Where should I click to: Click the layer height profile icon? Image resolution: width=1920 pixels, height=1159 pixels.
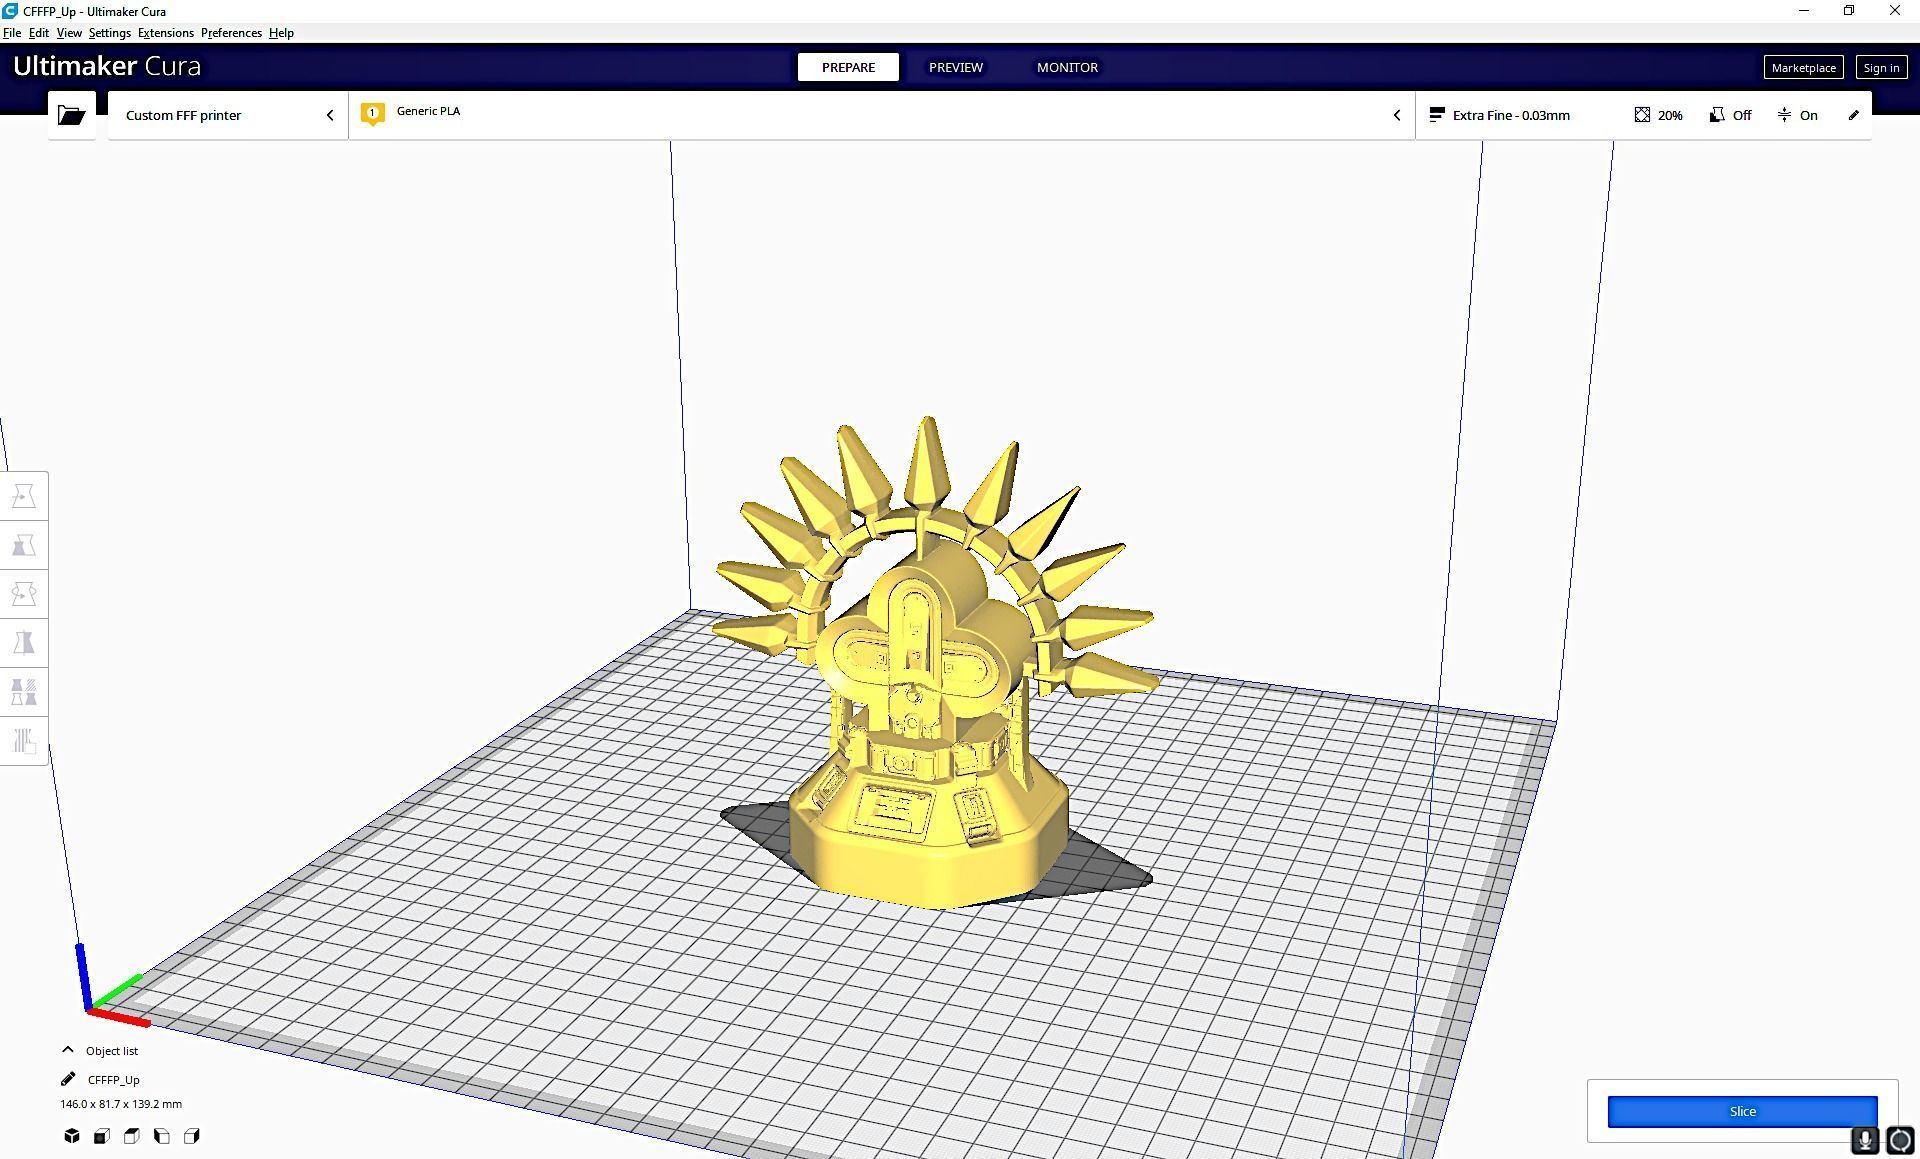[1437, 115]
